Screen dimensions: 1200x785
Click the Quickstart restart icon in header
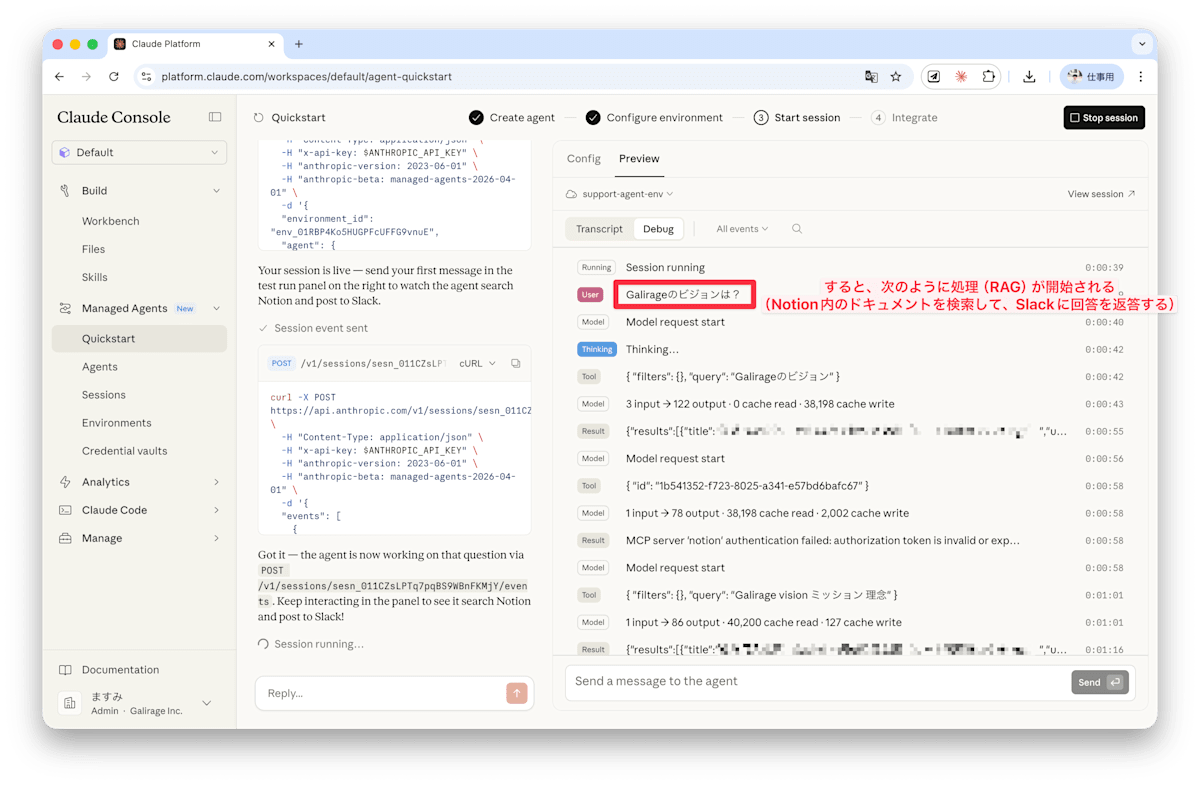click(x=259, y=117)
